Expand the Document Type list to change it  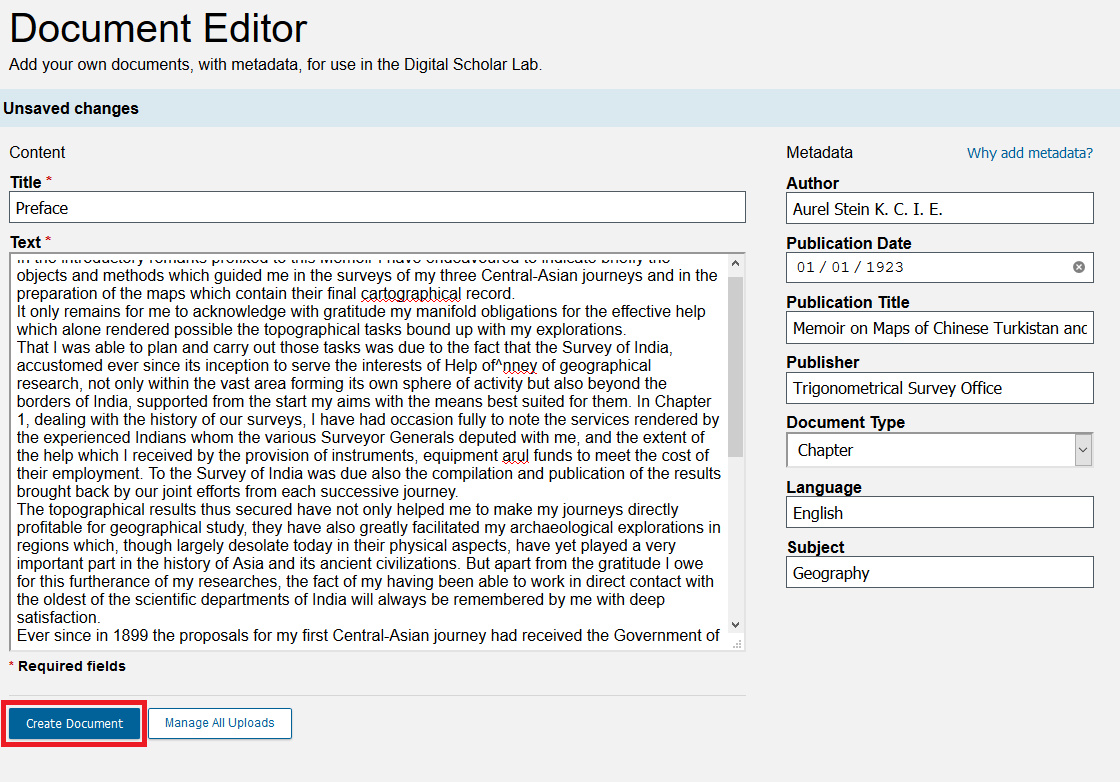pyautogui.click(x=1082, y=449)
